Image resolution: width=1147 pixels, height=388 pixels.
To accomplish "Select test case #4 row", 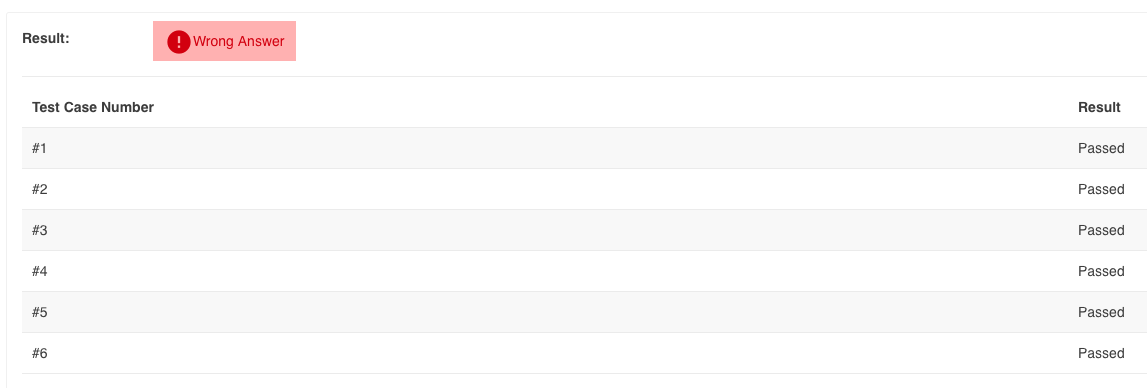I will (x=584, y=271).
